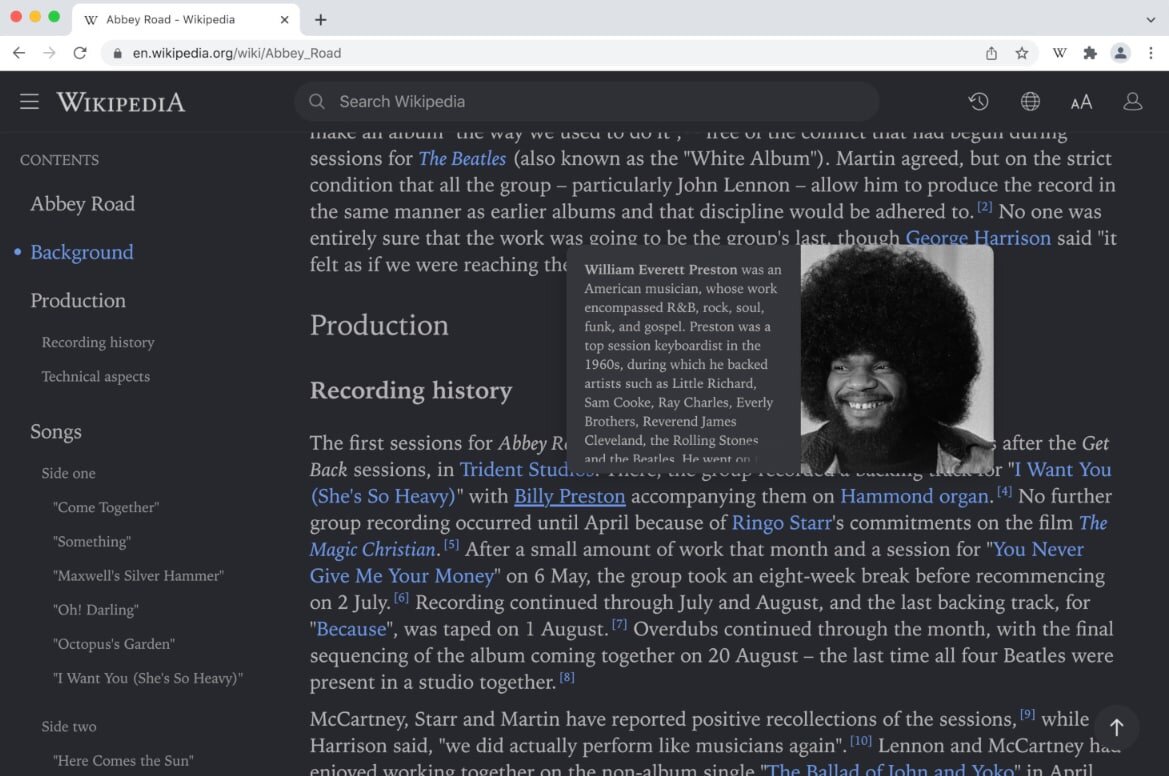The height and width of the screenshot is (776, 1169).
Task: Open the language globe icon
Action: (x=1030, y=101)
